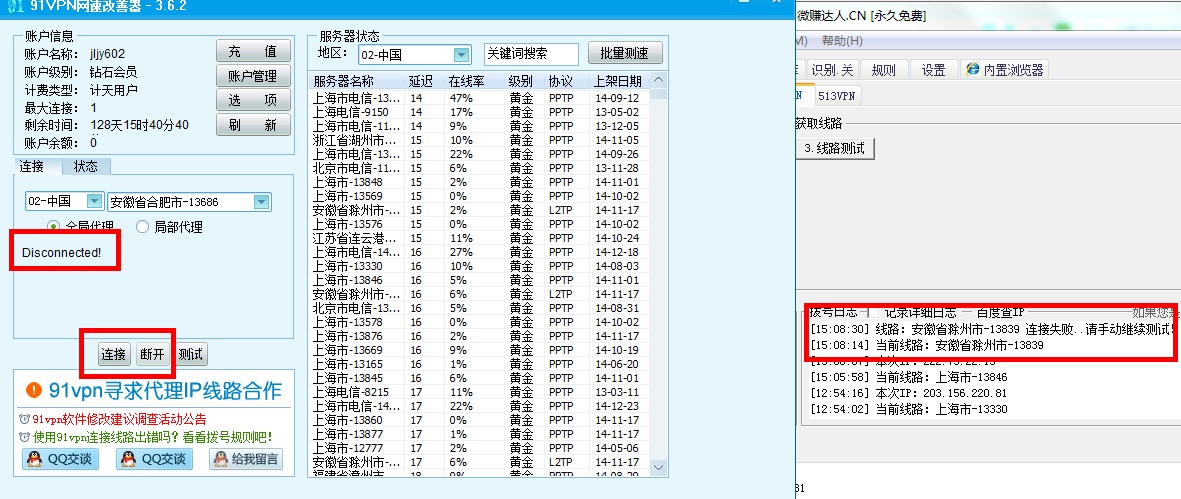Viewport: 1181px width, 499px height.
Task: Click the 刷新 refresh button
Action: (x=253, y=126)
